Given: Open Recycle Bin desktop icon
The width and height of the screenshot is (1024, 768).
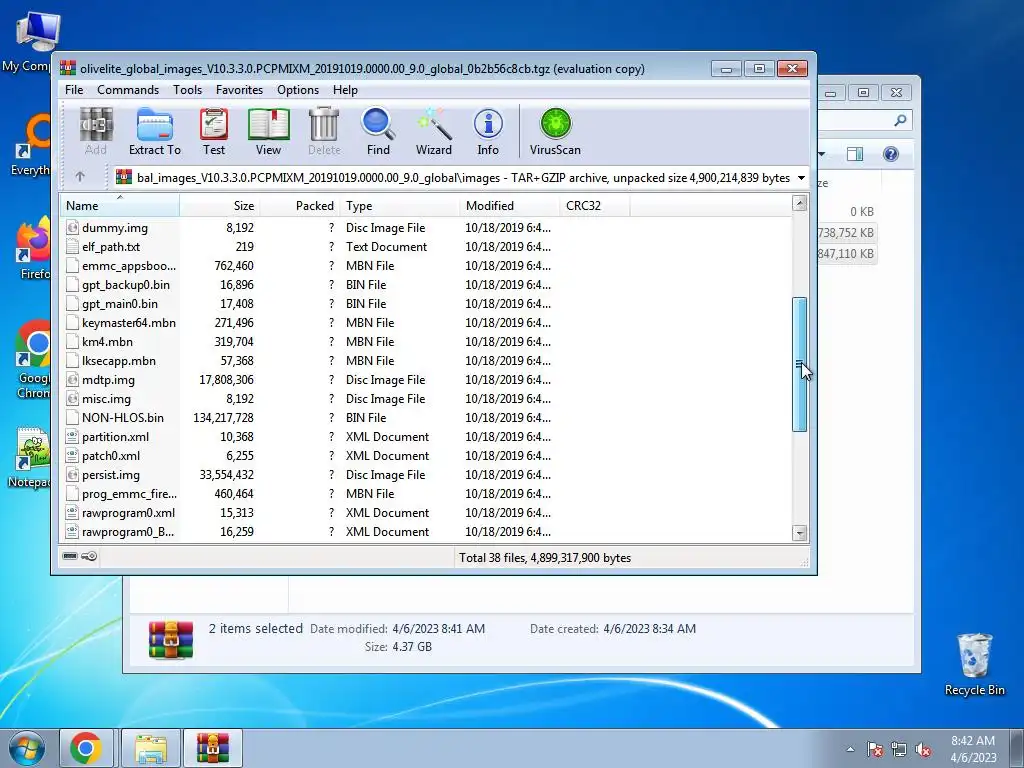Looking at the screenshot, I should pyautogui.click(x=974, y=664).
